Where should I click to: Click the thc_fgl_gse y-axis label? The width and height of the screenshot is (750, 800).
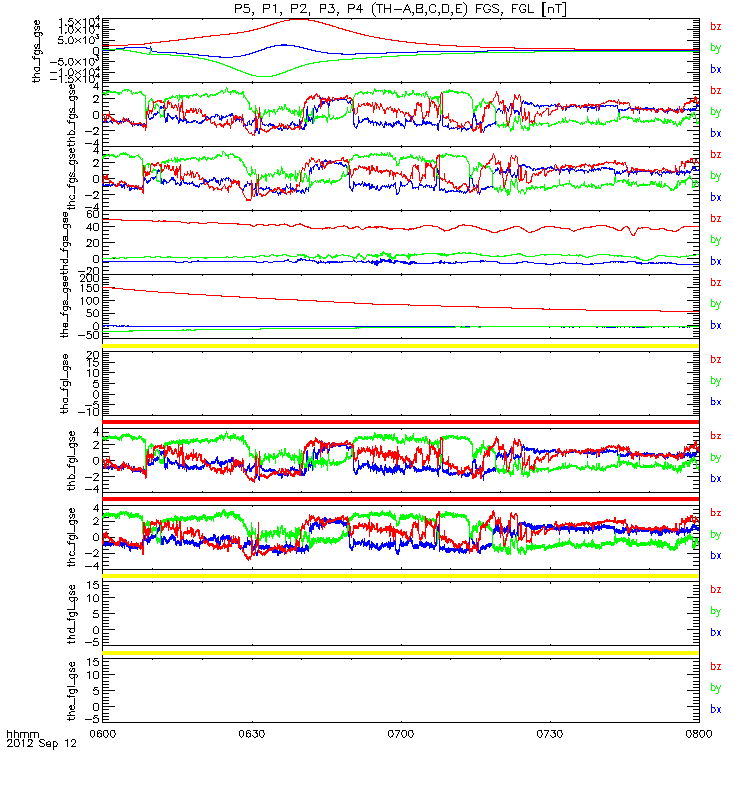[x=71, y=537]
